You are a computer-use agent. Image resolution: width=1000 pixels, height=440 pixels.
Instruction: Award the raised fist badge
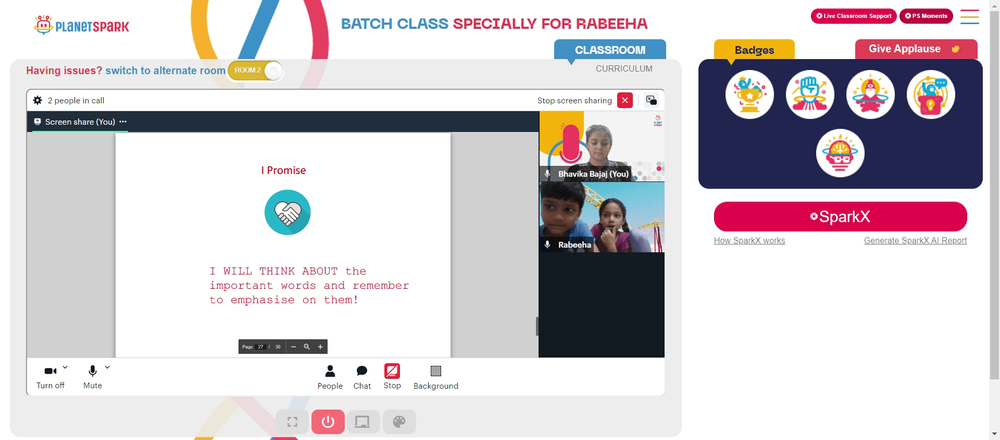point(810,94)
